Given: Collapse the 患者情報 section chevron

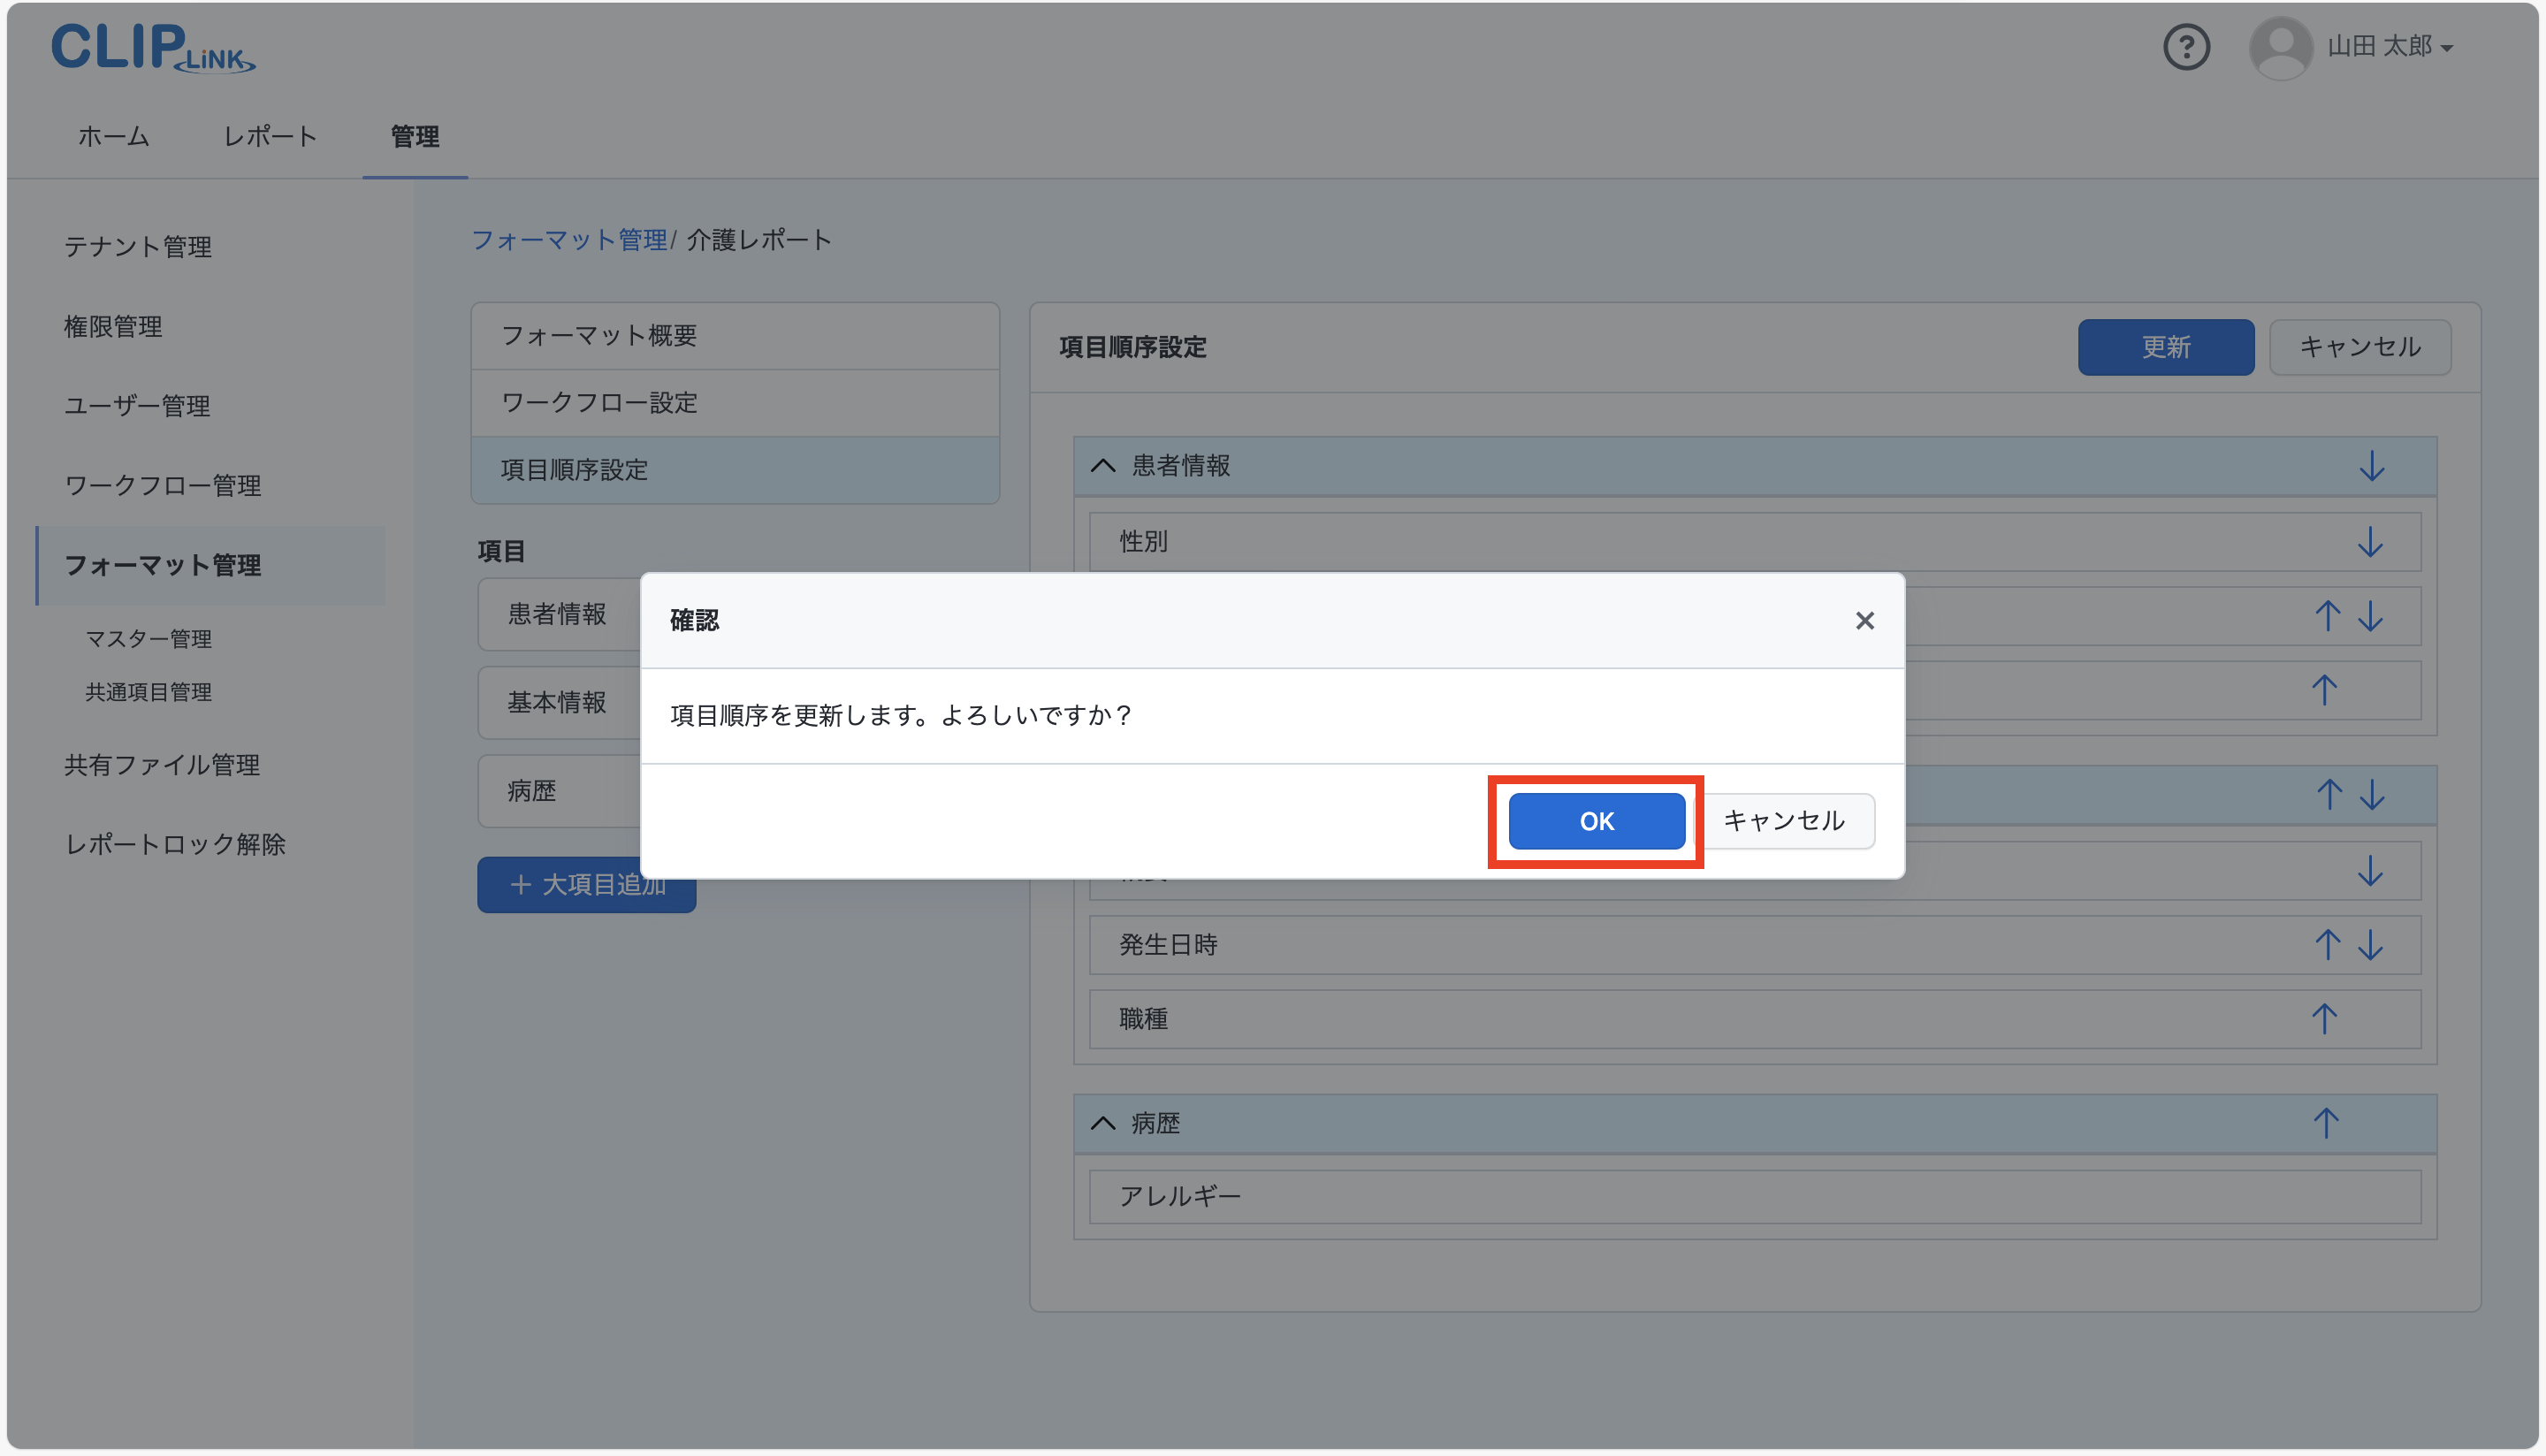Looking at the screenshot, I should 1102,466.
